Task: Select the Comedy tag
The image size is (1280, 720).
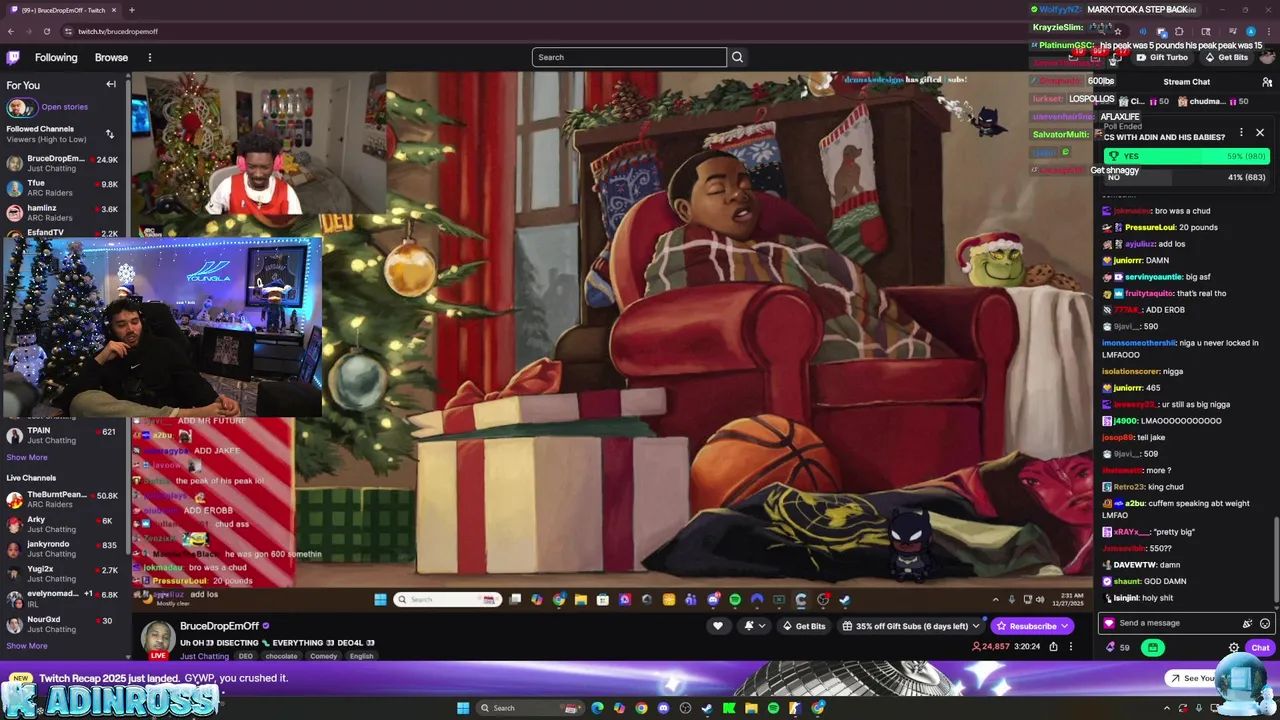Action: pos(324,656)
